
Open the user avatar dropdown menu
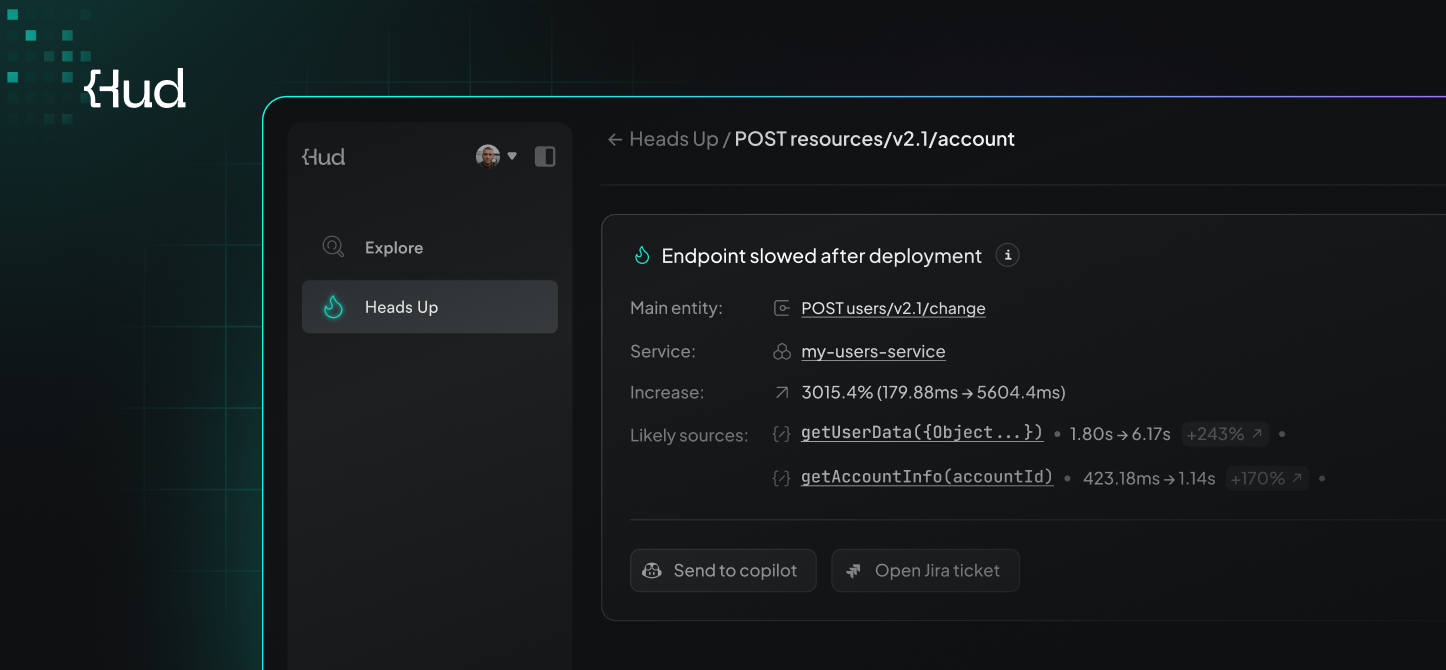pos(512,156)
